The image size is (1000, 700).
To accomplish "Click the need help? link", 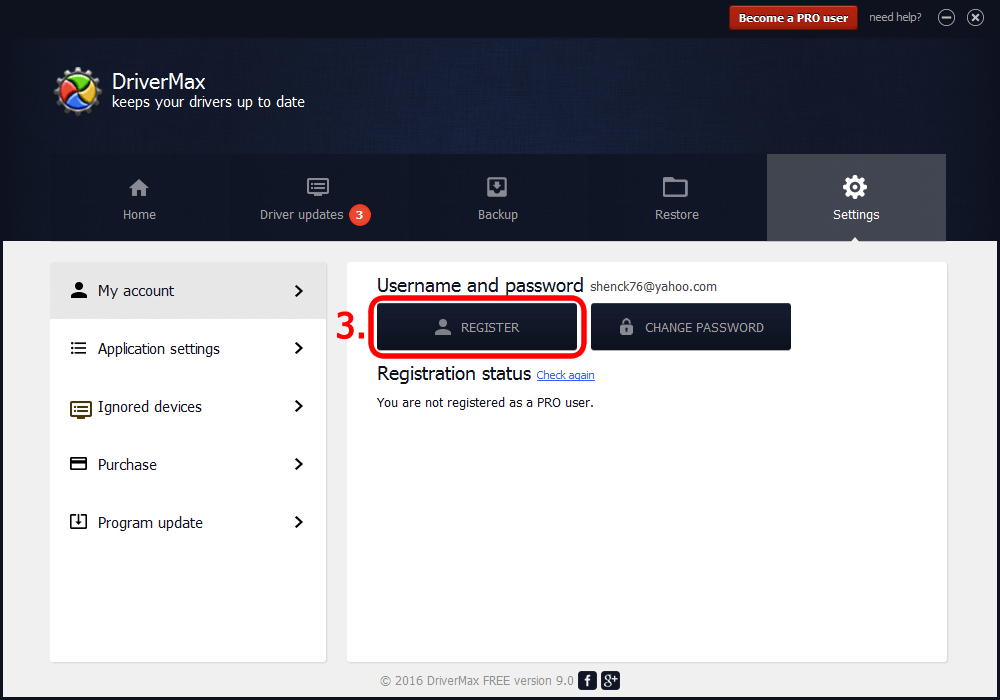I will click(895, 18).
